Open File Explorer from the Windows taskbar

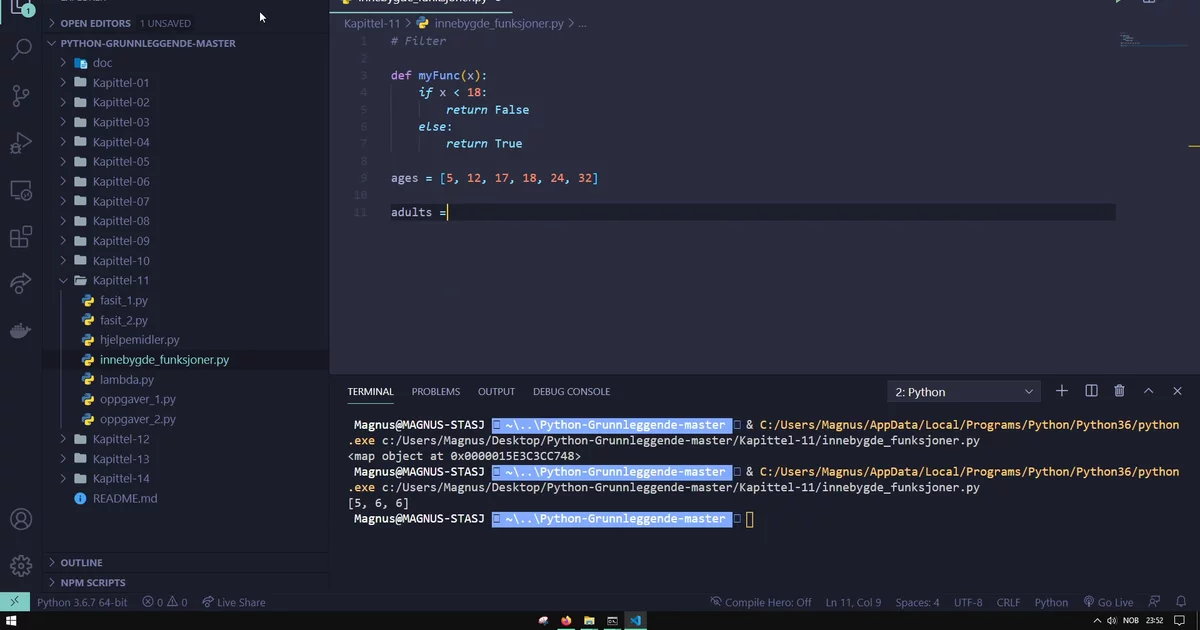tap(589, 621)
